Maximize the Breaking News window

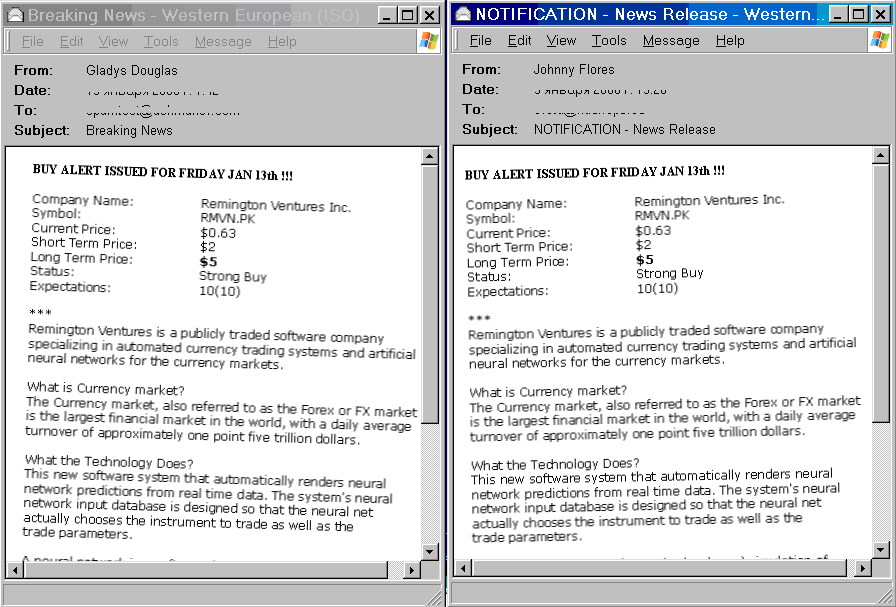[407, 15]
